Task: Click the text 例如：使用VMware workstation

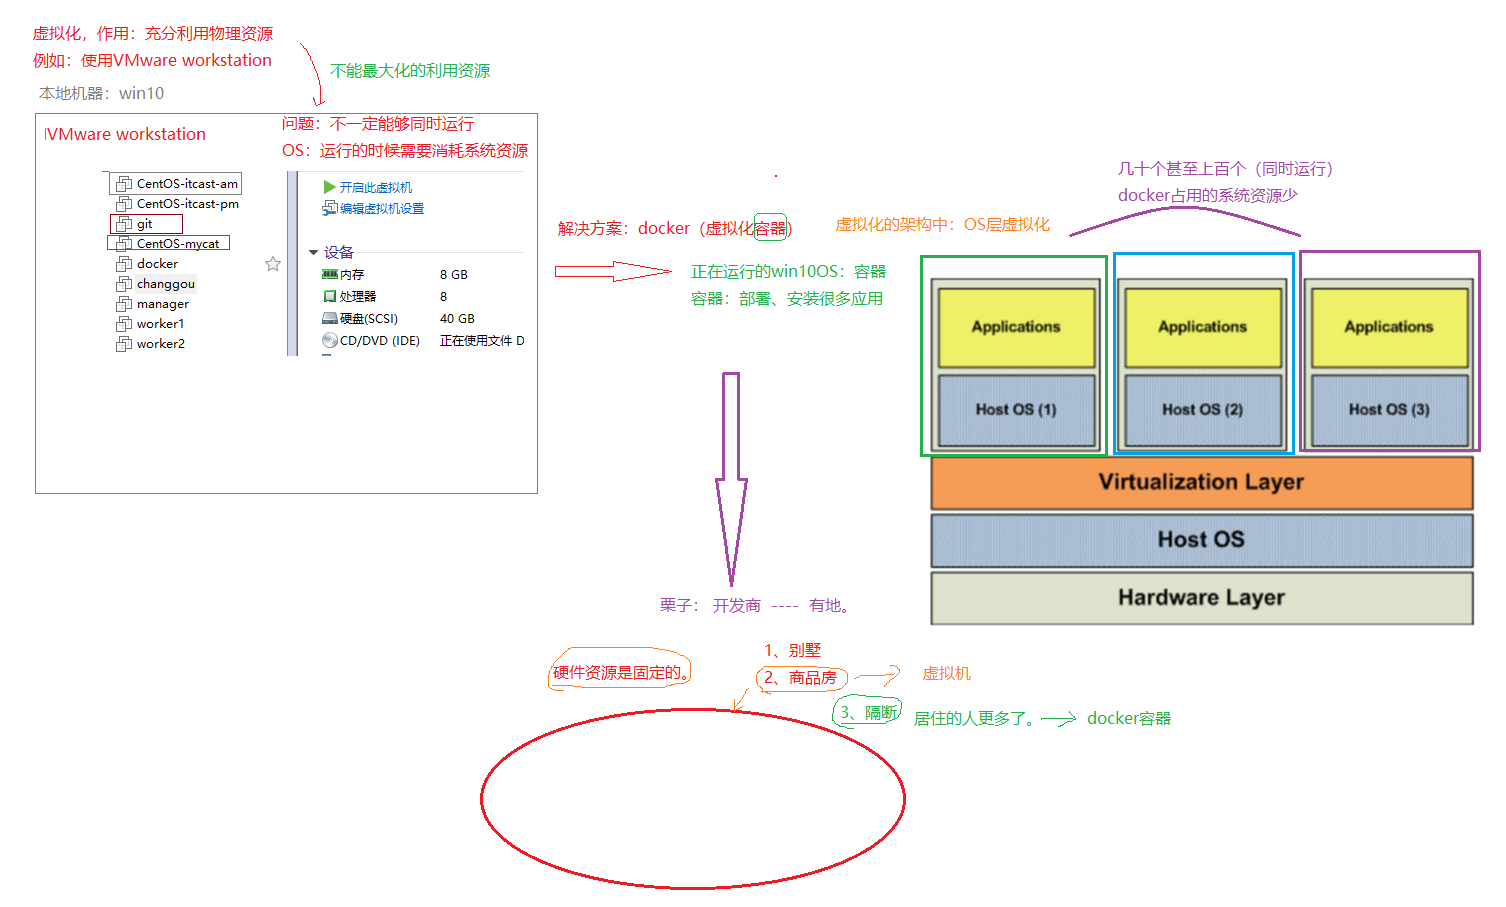Action: coord(152,60)
